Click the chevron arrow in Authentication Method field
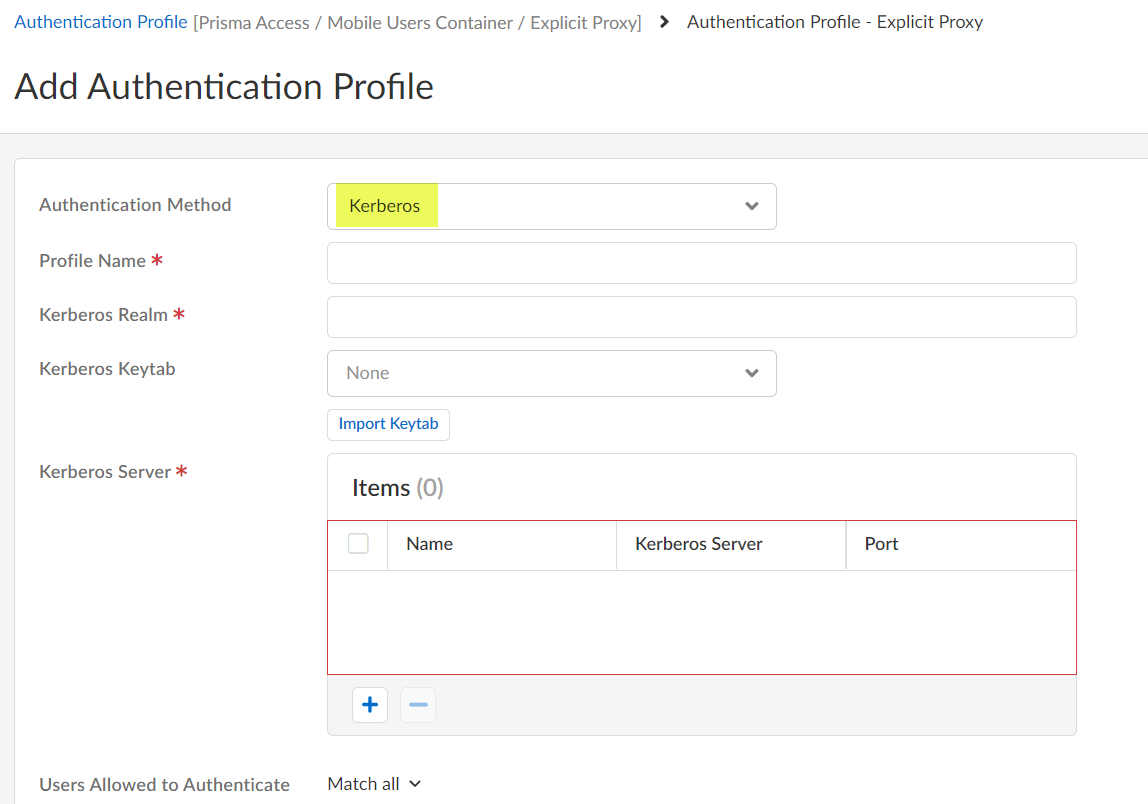The width and height of the screenshot is (1148, 804). [752, 206]
